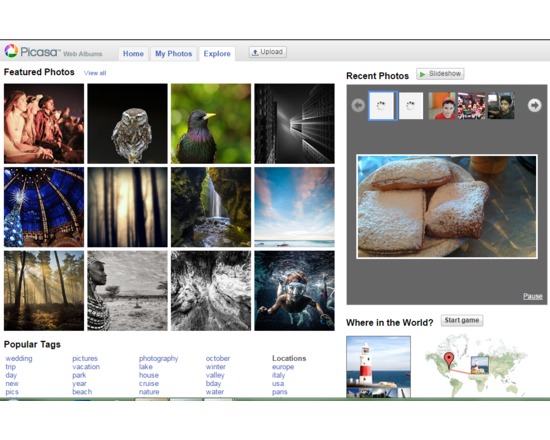
Task: Select the Explore tab
Action: [x=217, y=54]
